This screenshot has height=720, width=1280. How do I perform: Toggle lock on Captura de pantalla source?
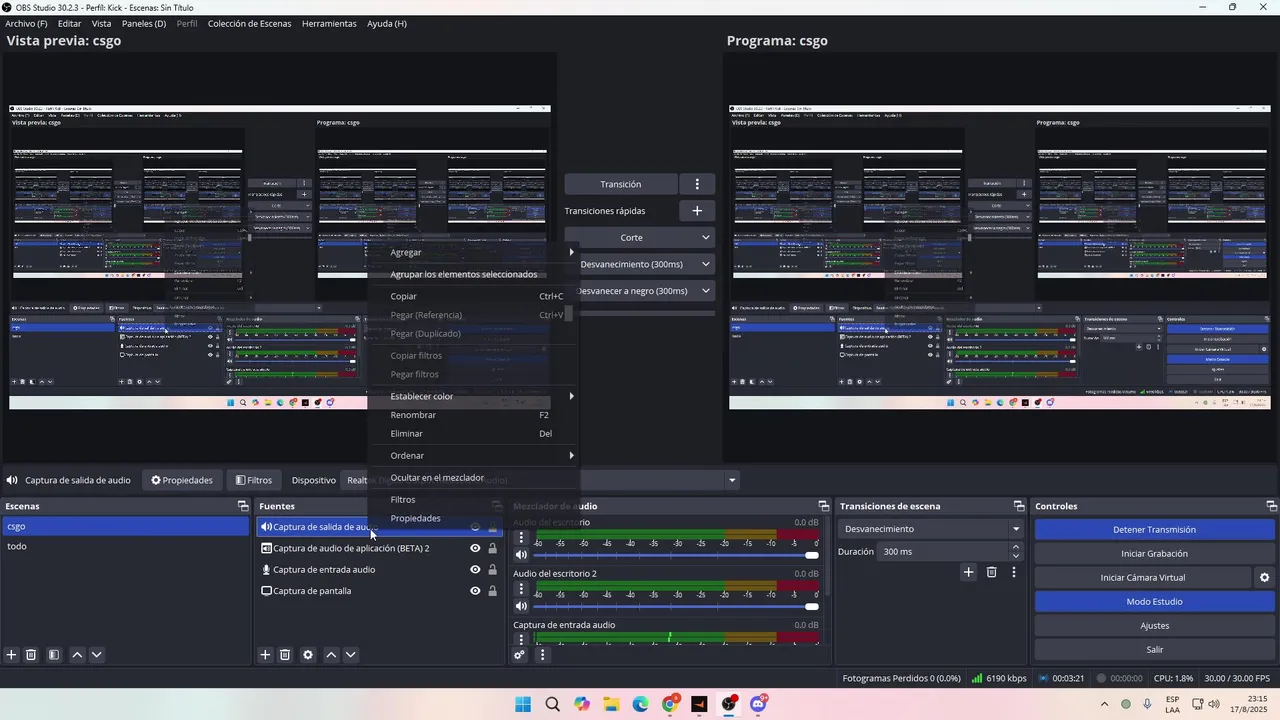click(492, 591)
